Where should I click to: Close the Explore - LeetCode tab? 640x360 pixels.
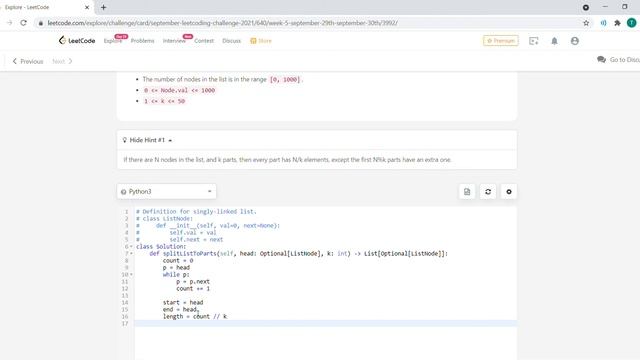[x=87, y=7]
